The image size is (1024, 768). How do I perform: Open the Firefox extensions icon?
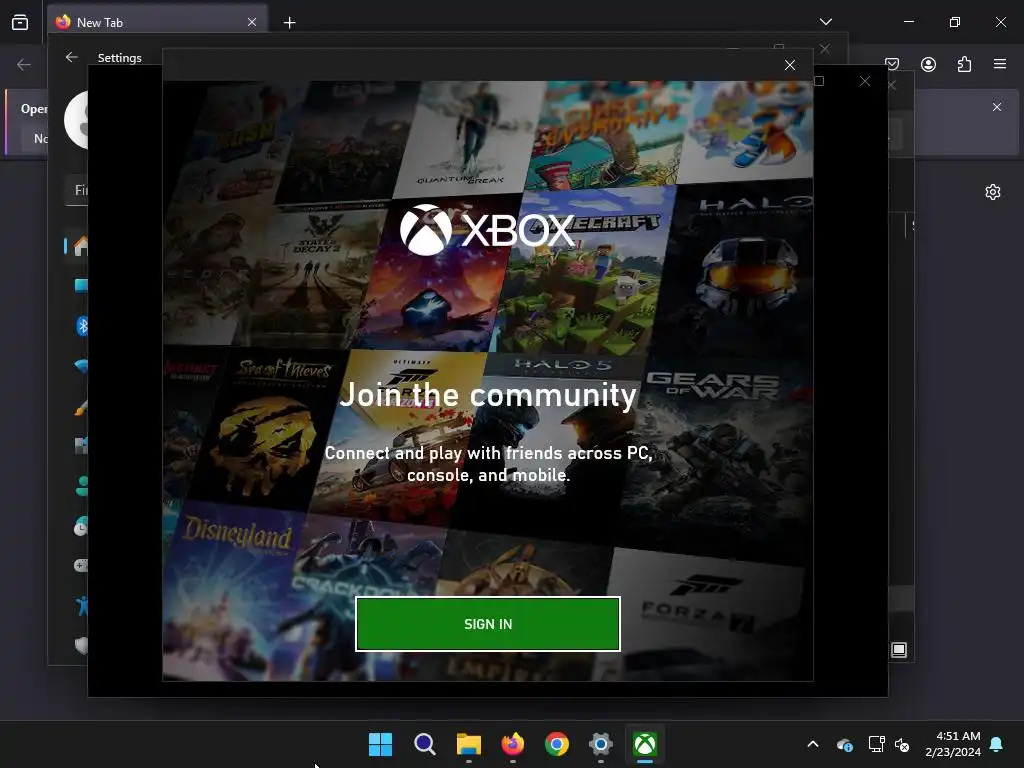click(x=964, y=64)
